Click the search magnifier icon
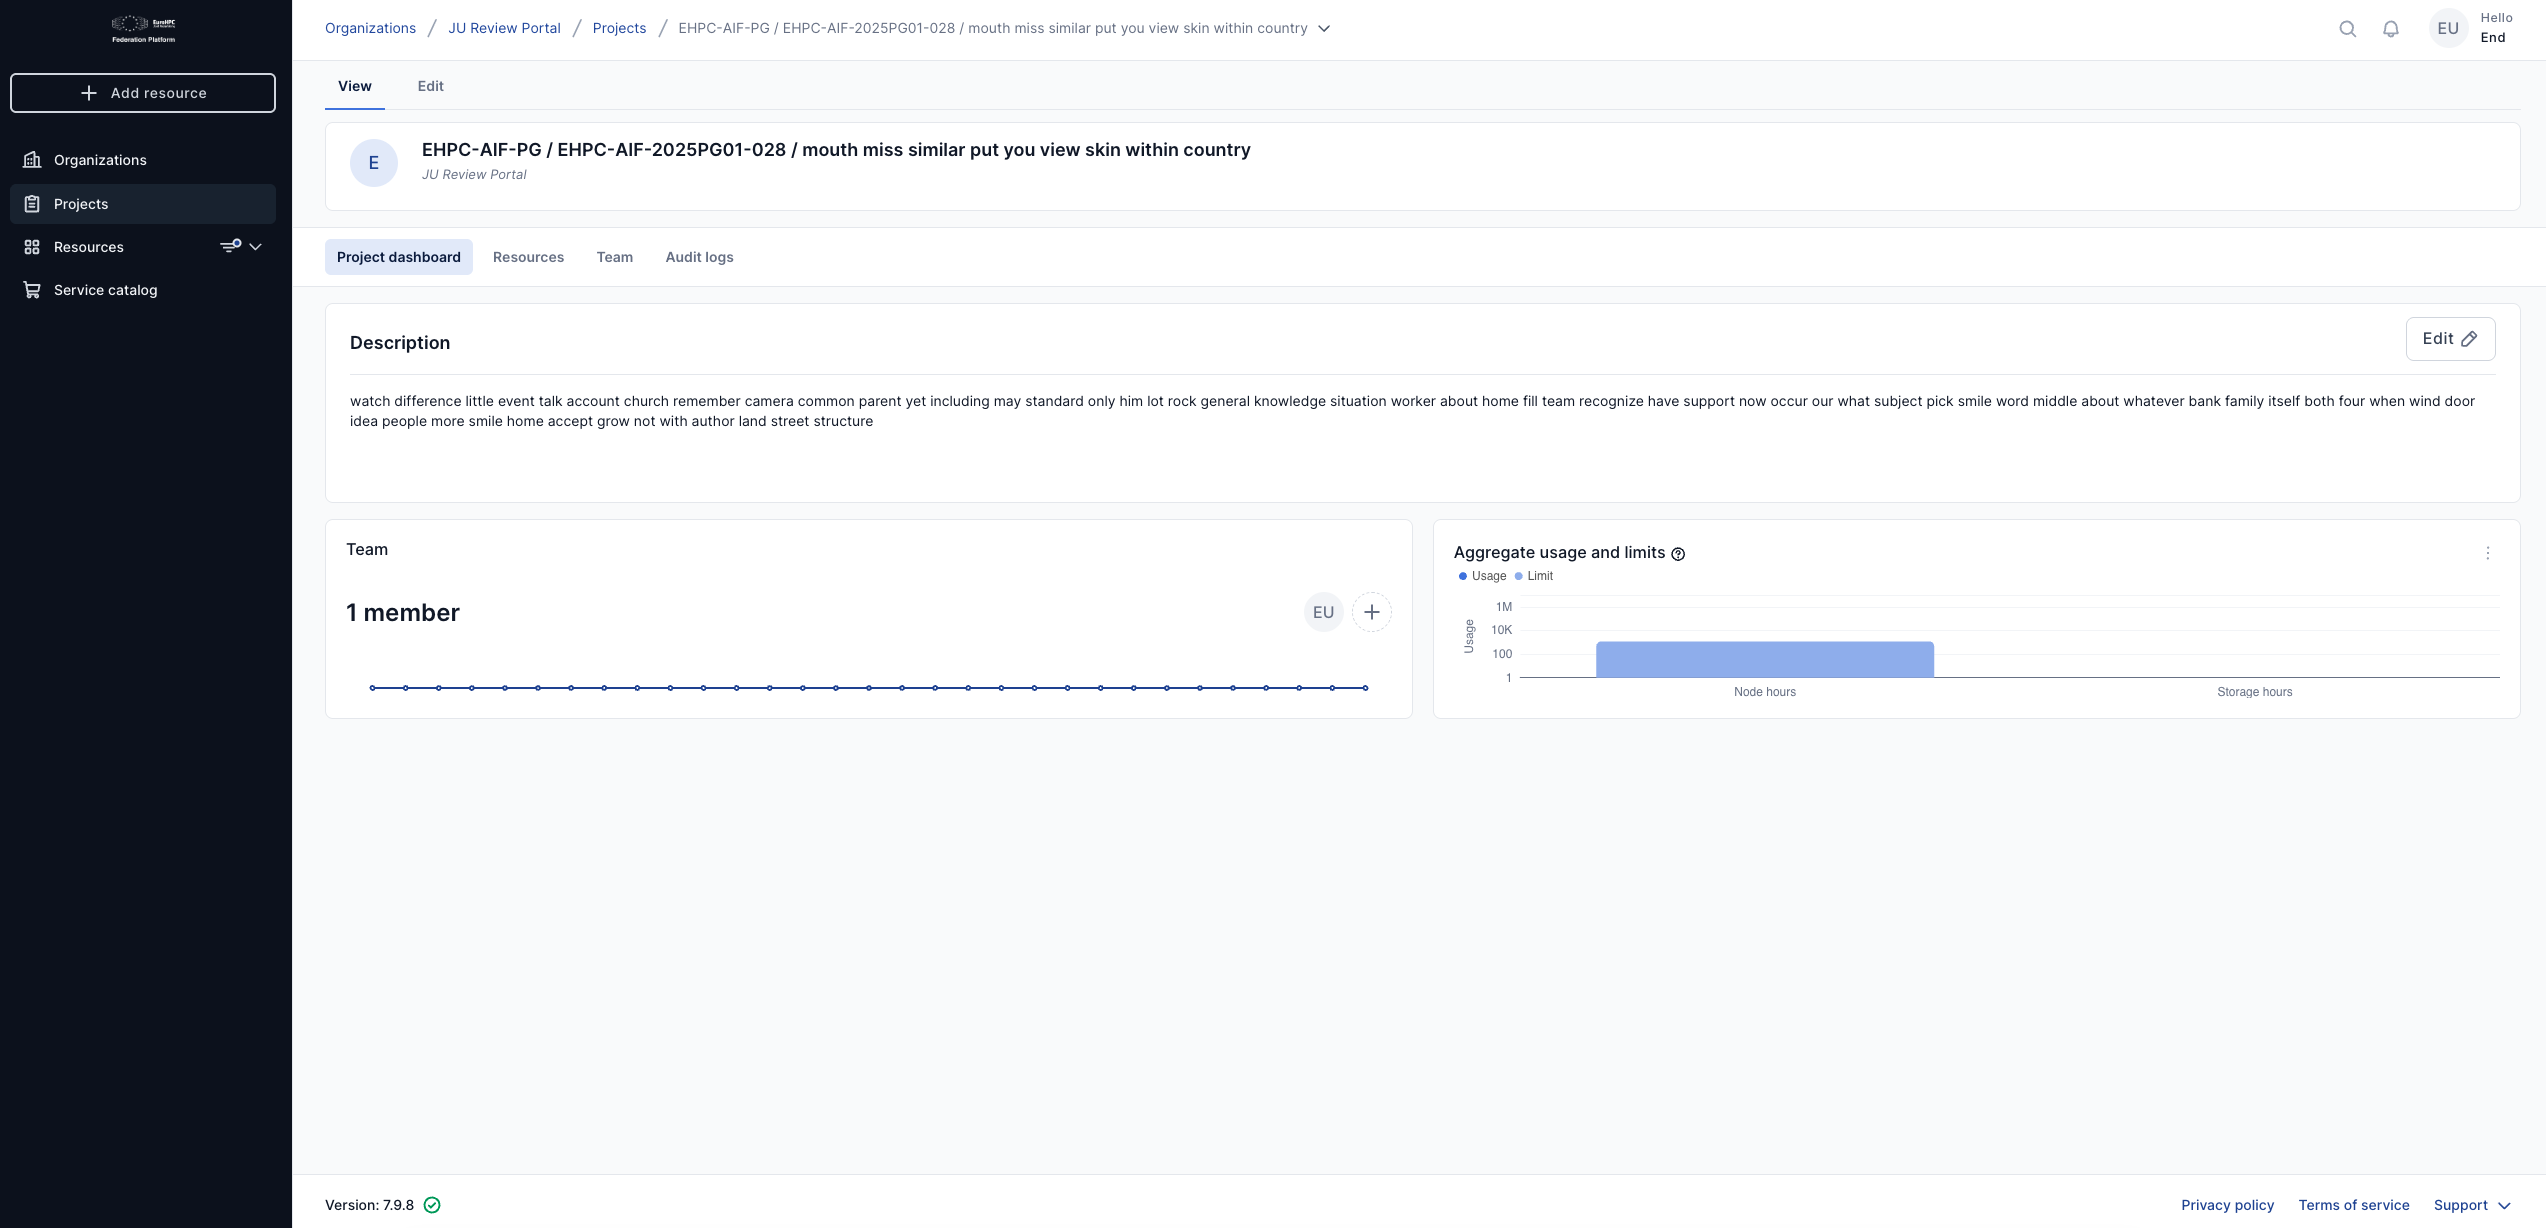The height and width of the screenshot is (1228, 2546). pyautogui.click(x=2347, y=29)
